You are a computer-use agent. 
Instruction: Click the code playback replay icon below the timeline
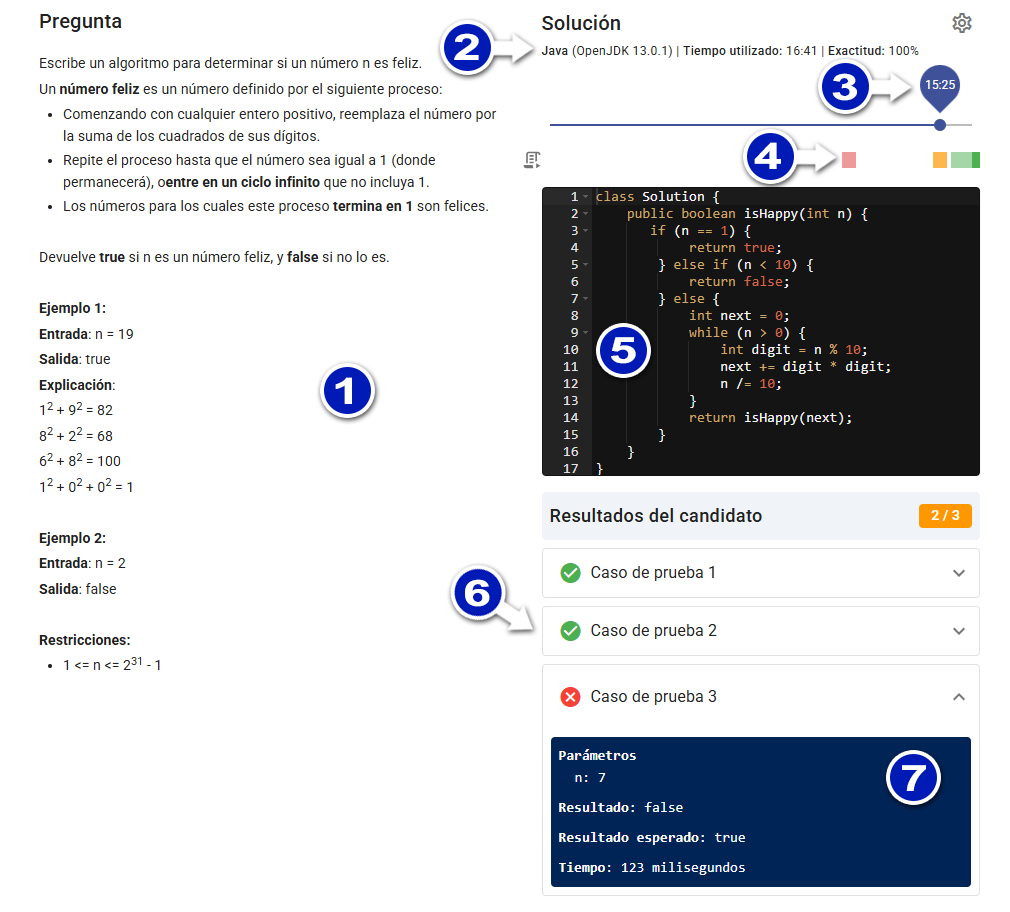(532, 160)
